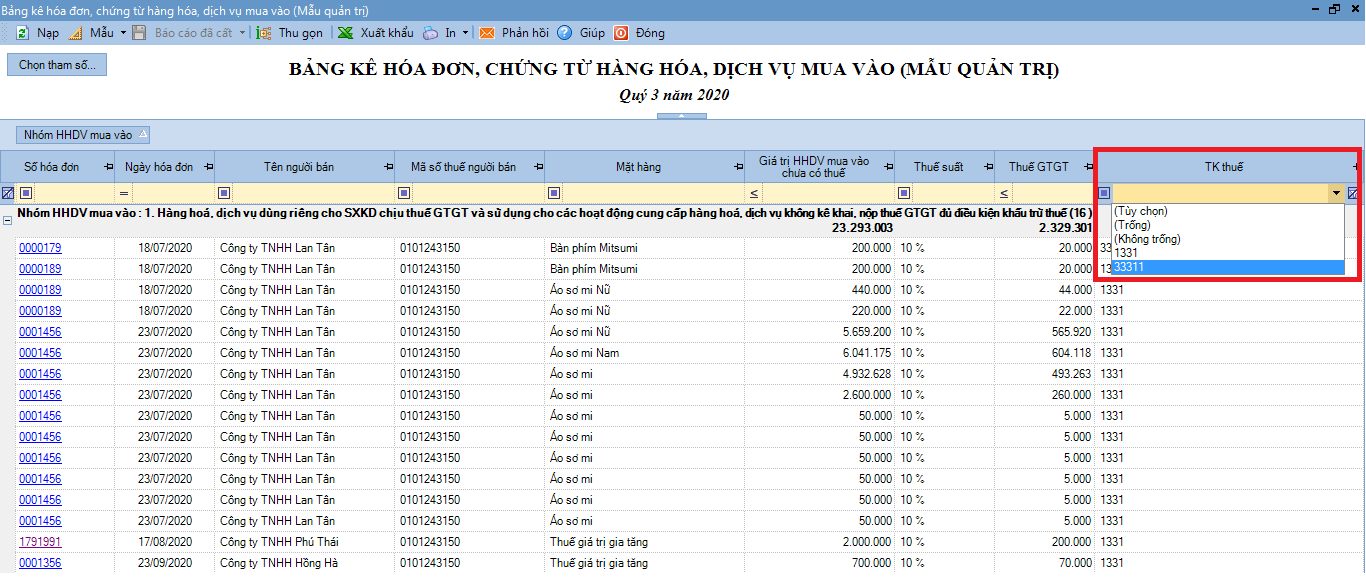Viewport: 1366px width, 582px height.
Task: Pin the Tên người bán column
Action: (387, 167)
